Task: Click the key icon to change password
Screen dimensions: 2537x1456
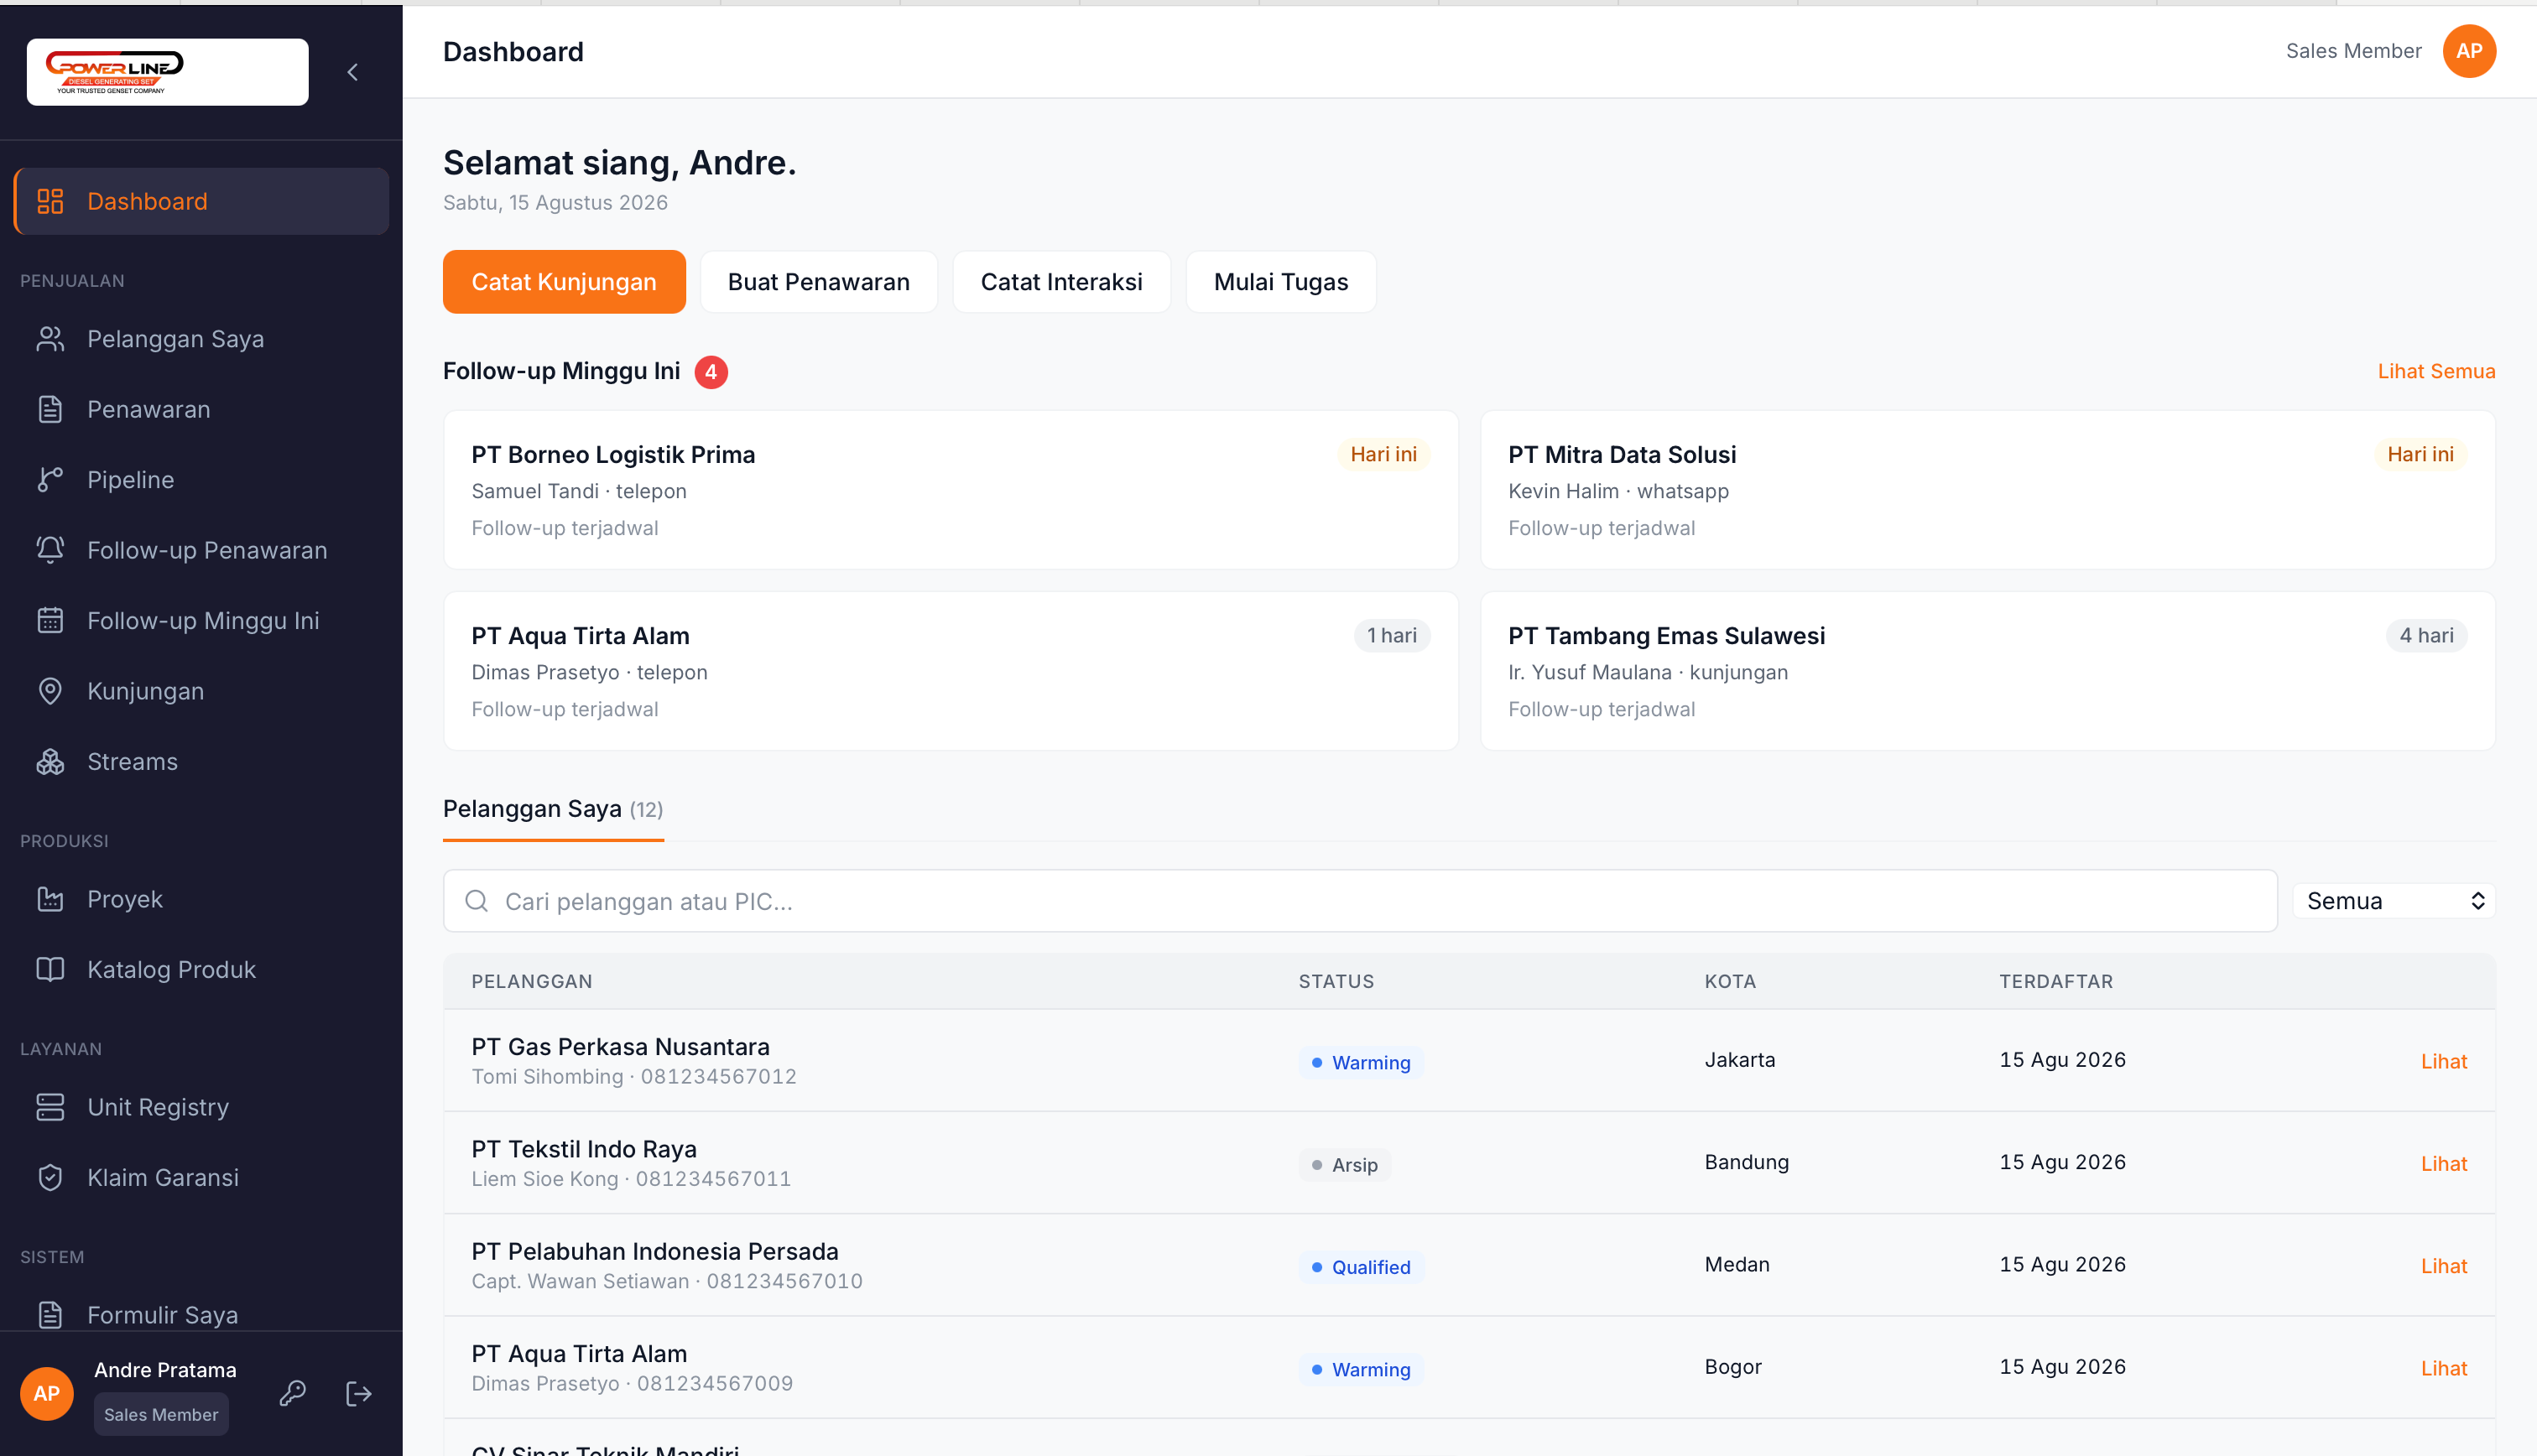Action: [x=292, y=1393]
